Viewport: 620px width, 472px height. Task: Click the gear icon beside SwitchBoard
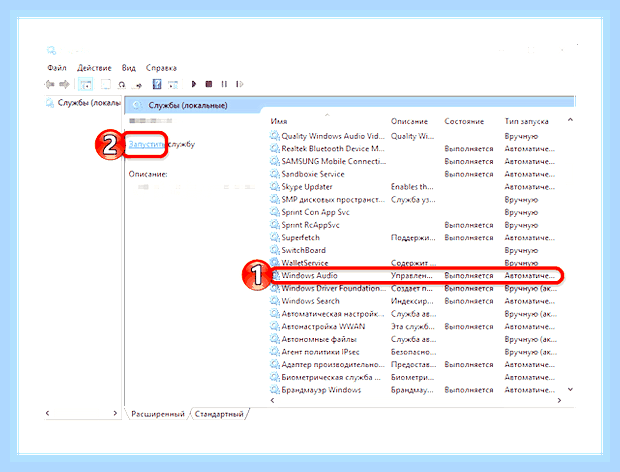(274, 250)
